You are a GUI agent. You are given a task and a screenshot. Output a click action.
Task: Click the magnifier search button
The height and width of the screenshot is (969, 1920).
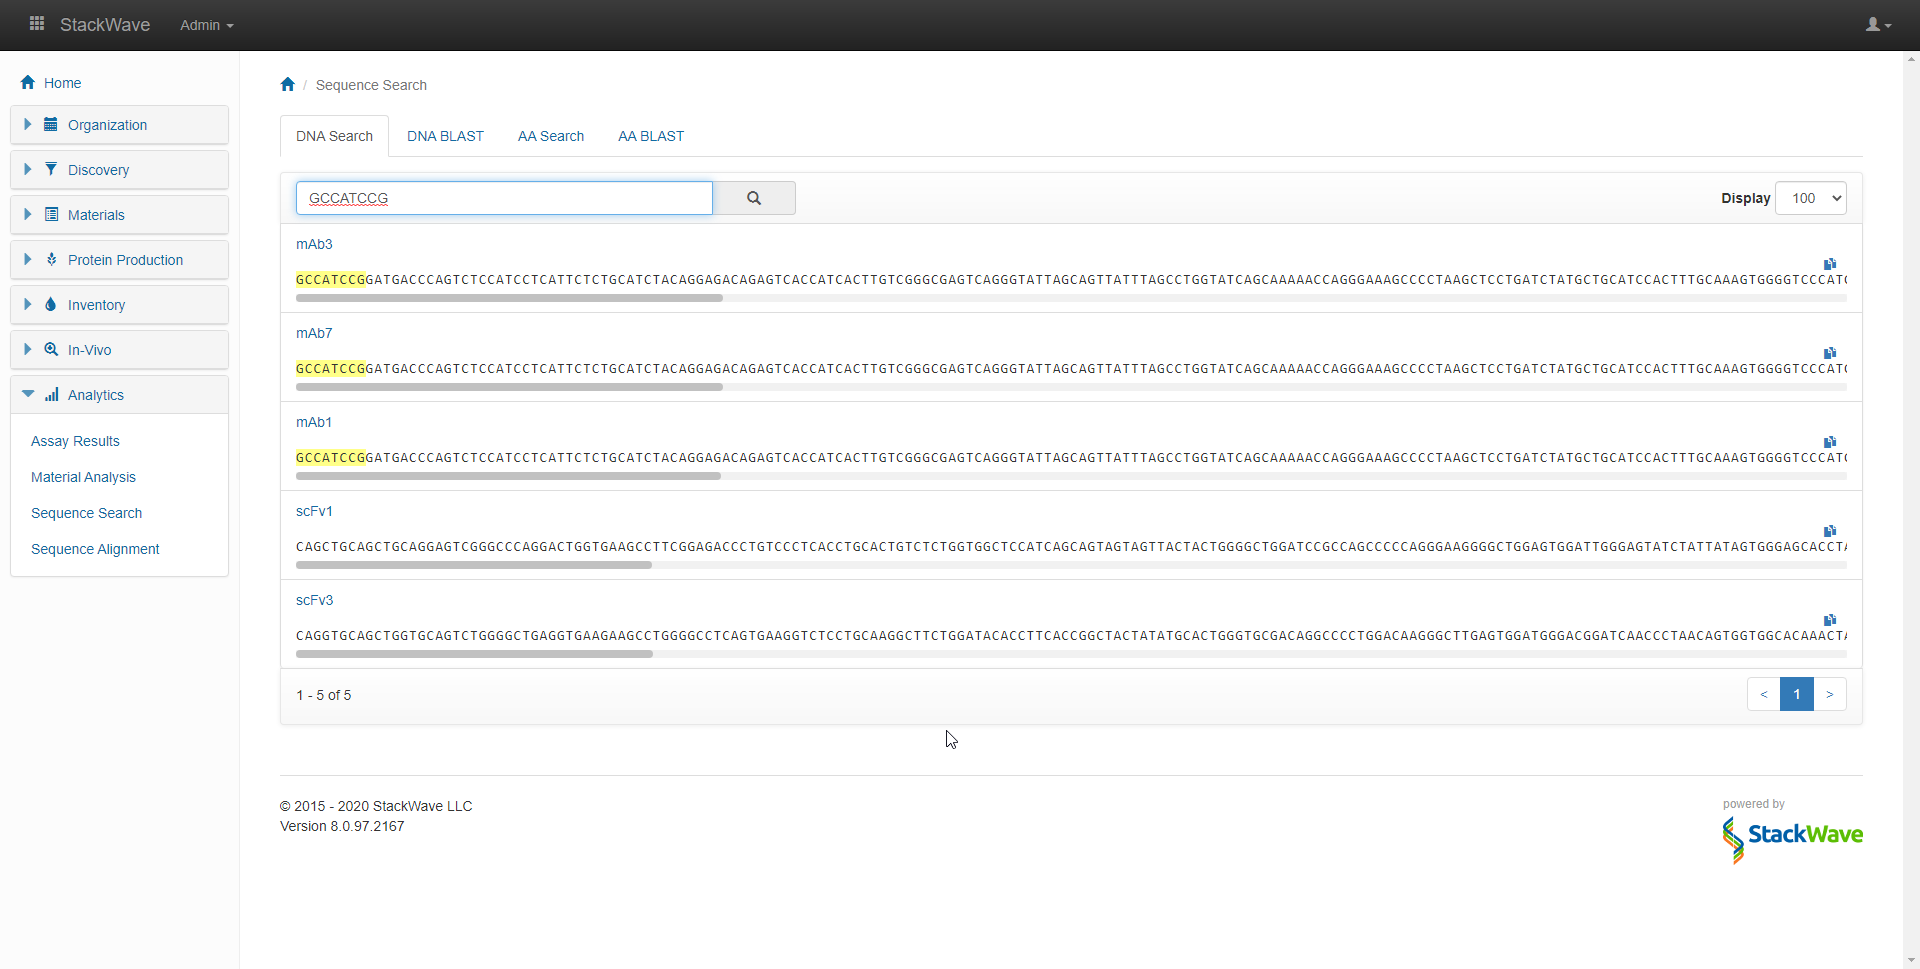point(755,198)
